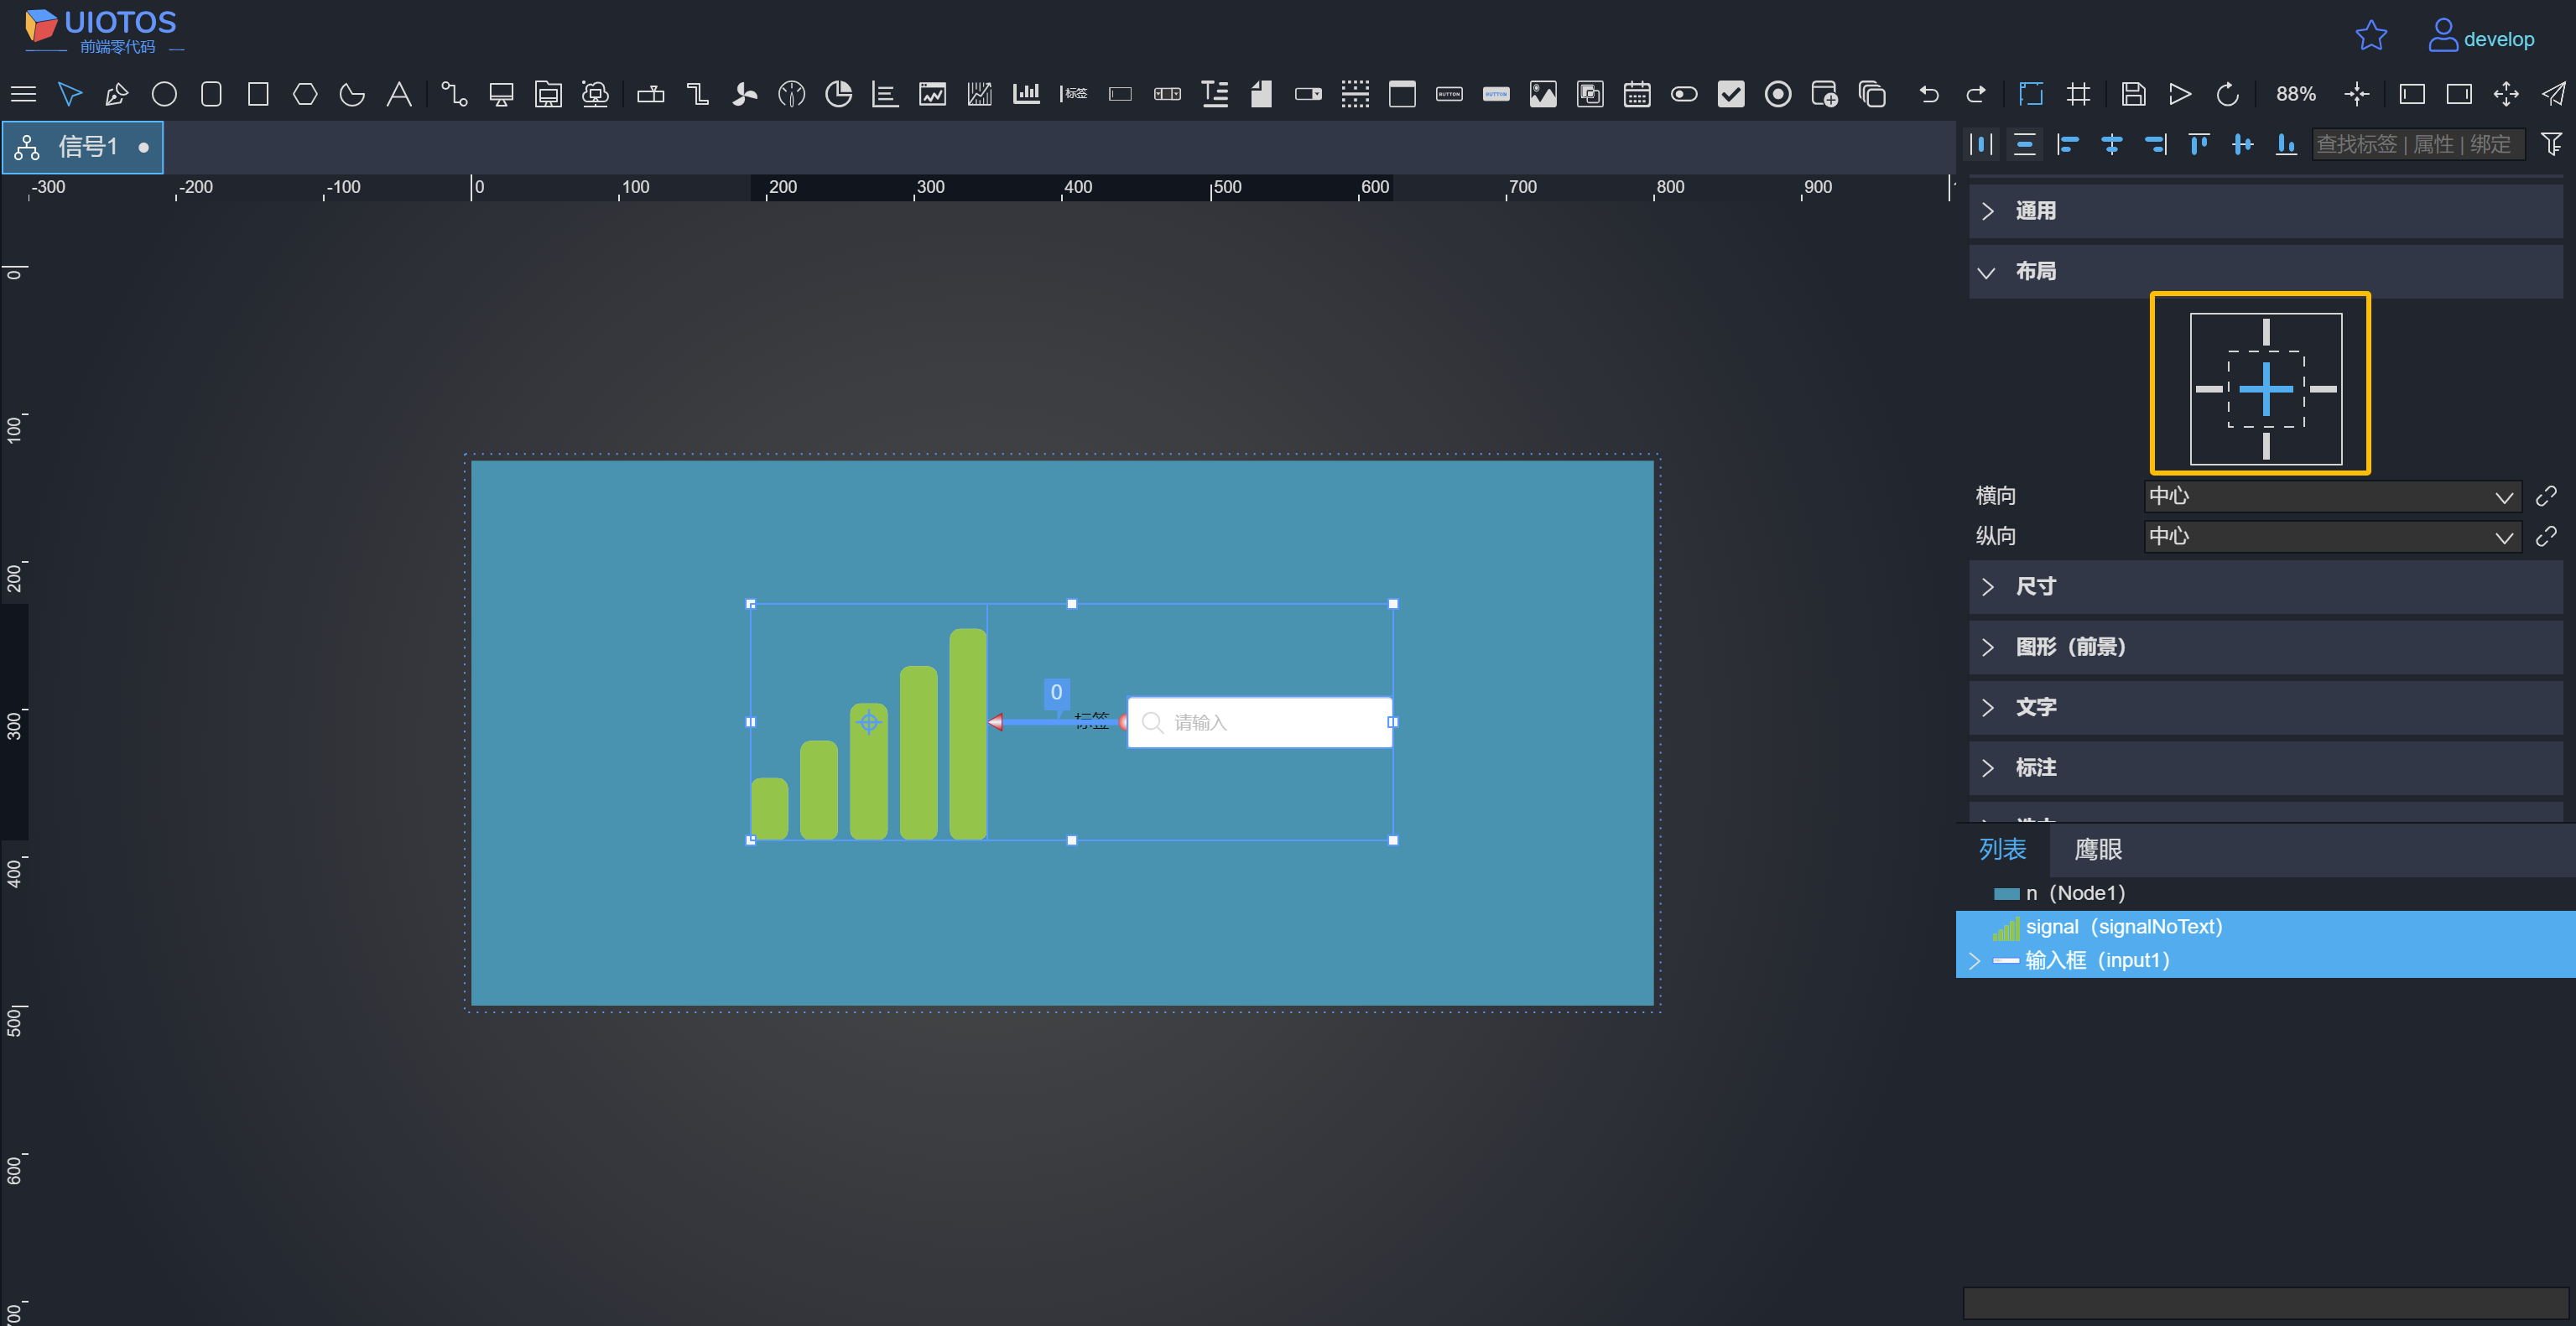The height and width of the screenshot is (1326, 2576).
Task: Open the filter icon beside search
Action: point(2551,145)
